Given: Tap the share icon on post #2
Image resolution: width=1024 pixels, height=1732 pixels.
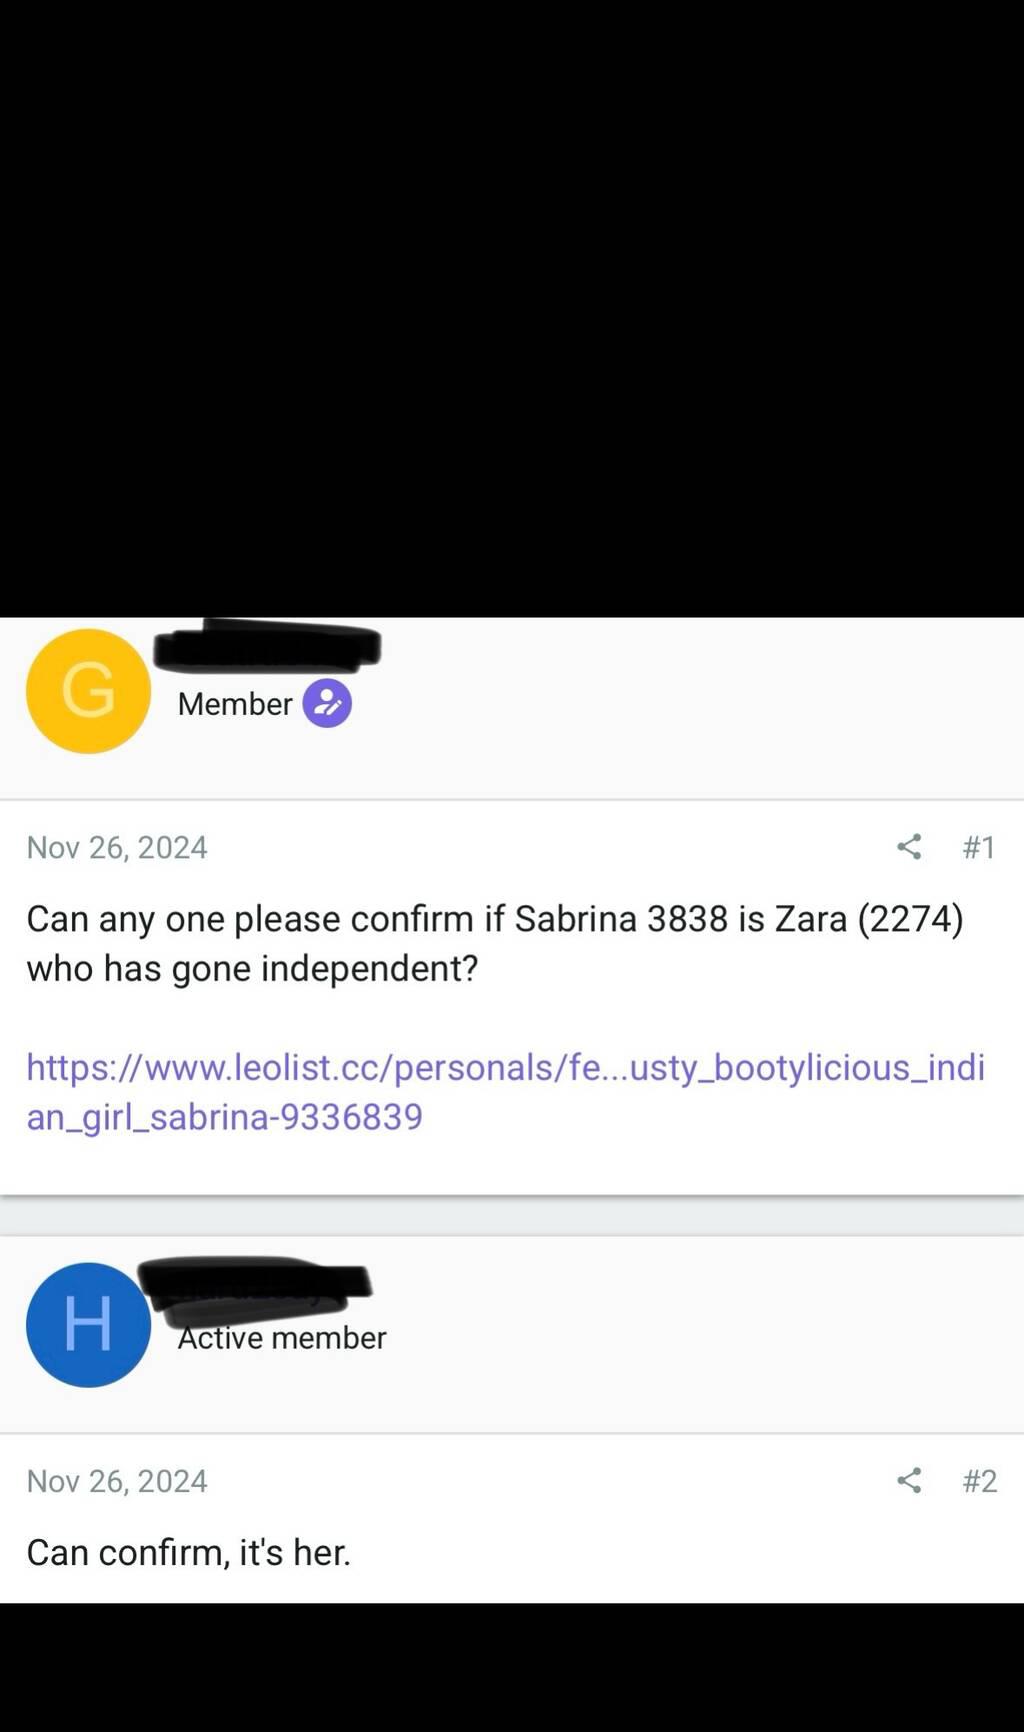Looking at the screenshot, I should 908,1480.
